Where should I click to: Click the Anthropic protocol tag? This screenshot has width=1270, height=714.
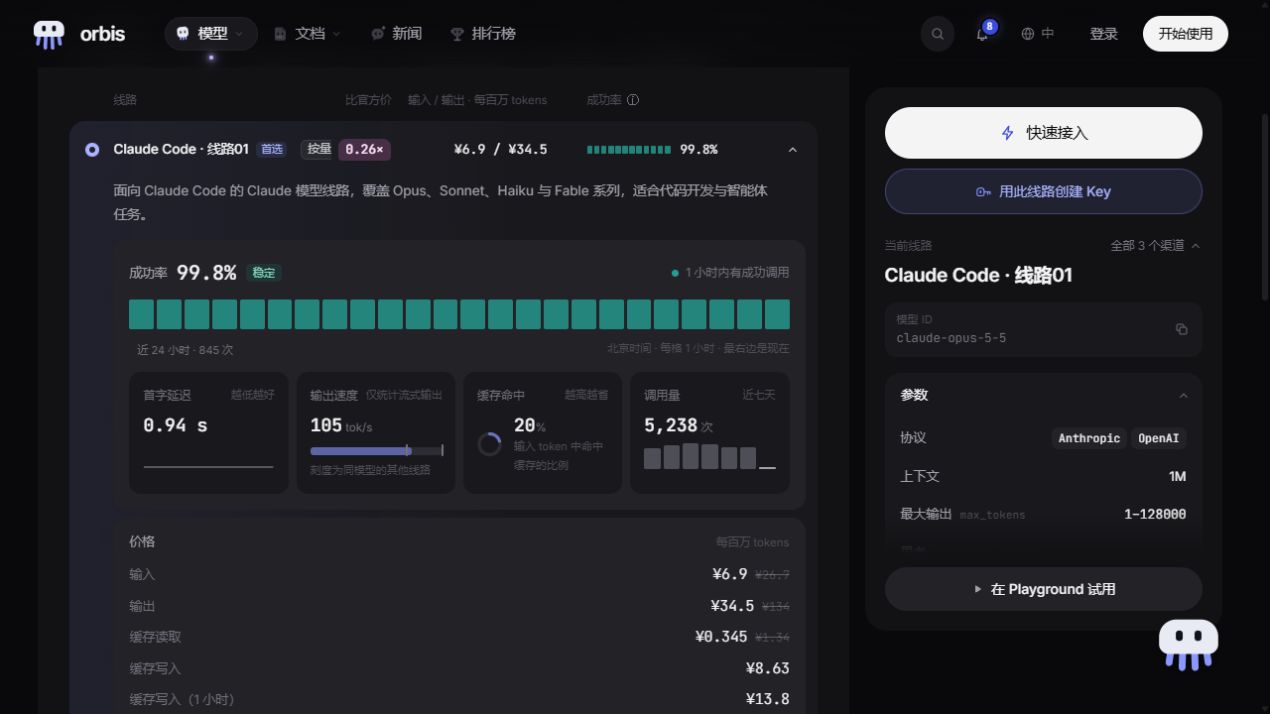click(1089, 438)
